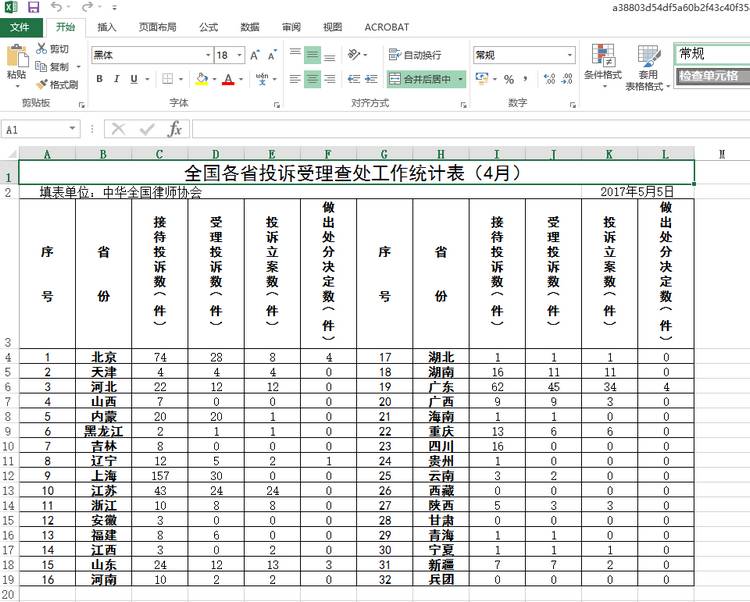Expand Paste options dropdown arrow
750x602 pixels.
point(17,86)
